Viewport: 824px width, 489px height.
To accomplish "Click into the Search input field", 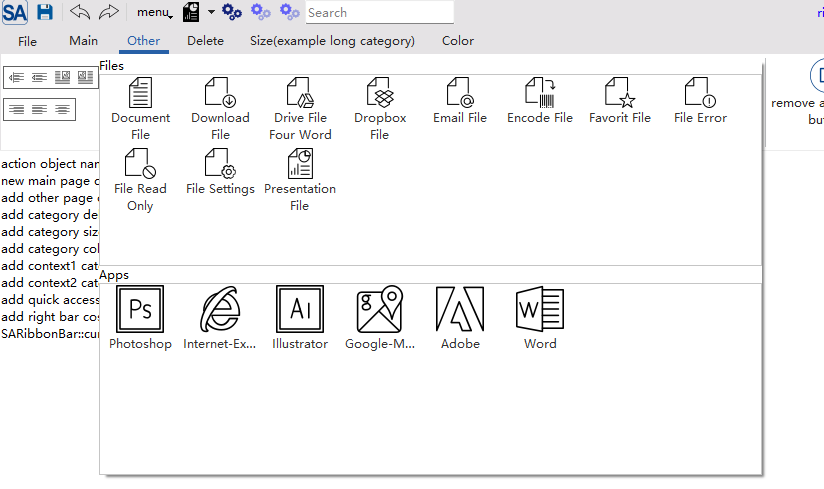I will (x=378, y=13).
